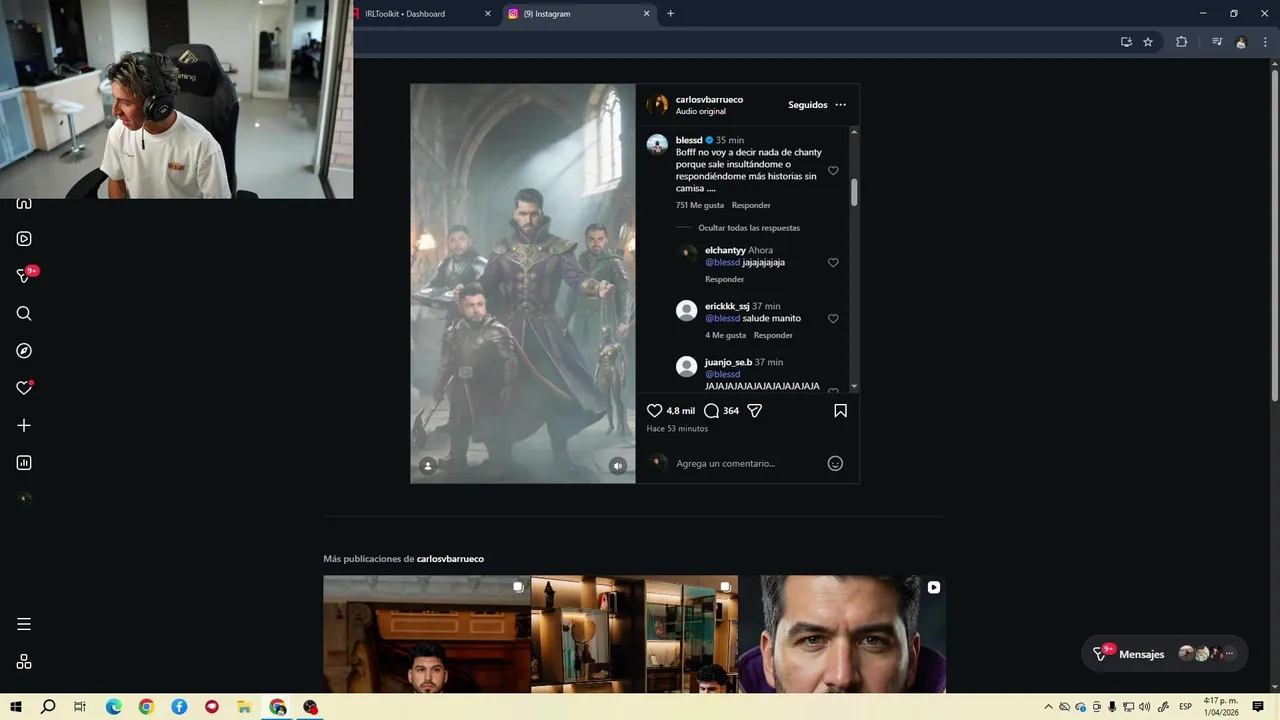Image resolution: width=1280 pixels, height=720 pixels.
Task: Open the Search magnifier in Instagram sidebar
Action: pyautogui.click(x=24, y=313)
